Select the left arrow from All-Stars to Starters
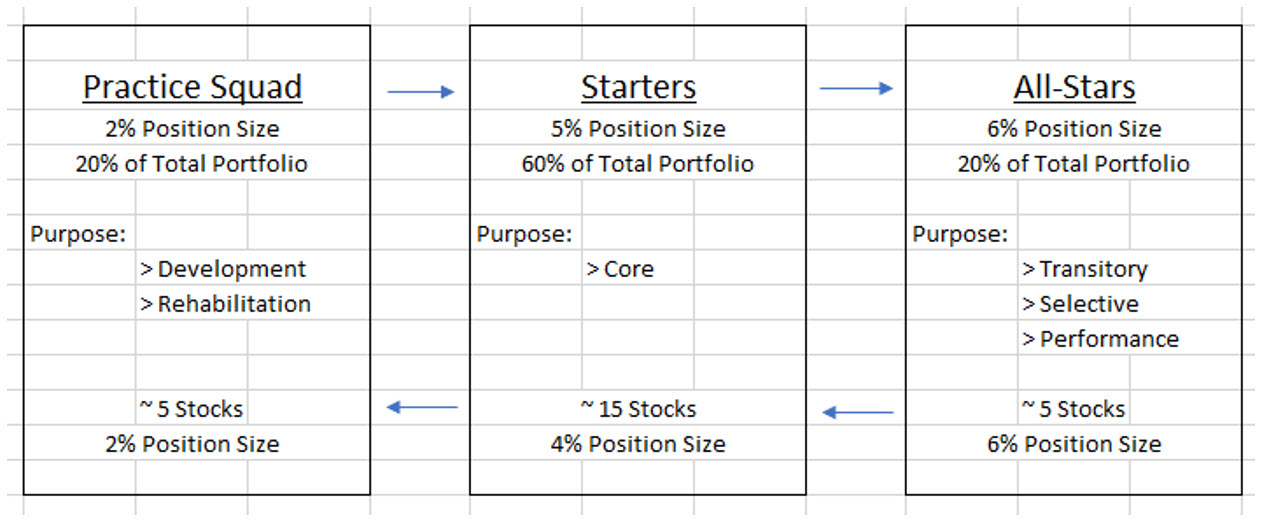Screen dimensions: 1264x520 tap(857, 412)
